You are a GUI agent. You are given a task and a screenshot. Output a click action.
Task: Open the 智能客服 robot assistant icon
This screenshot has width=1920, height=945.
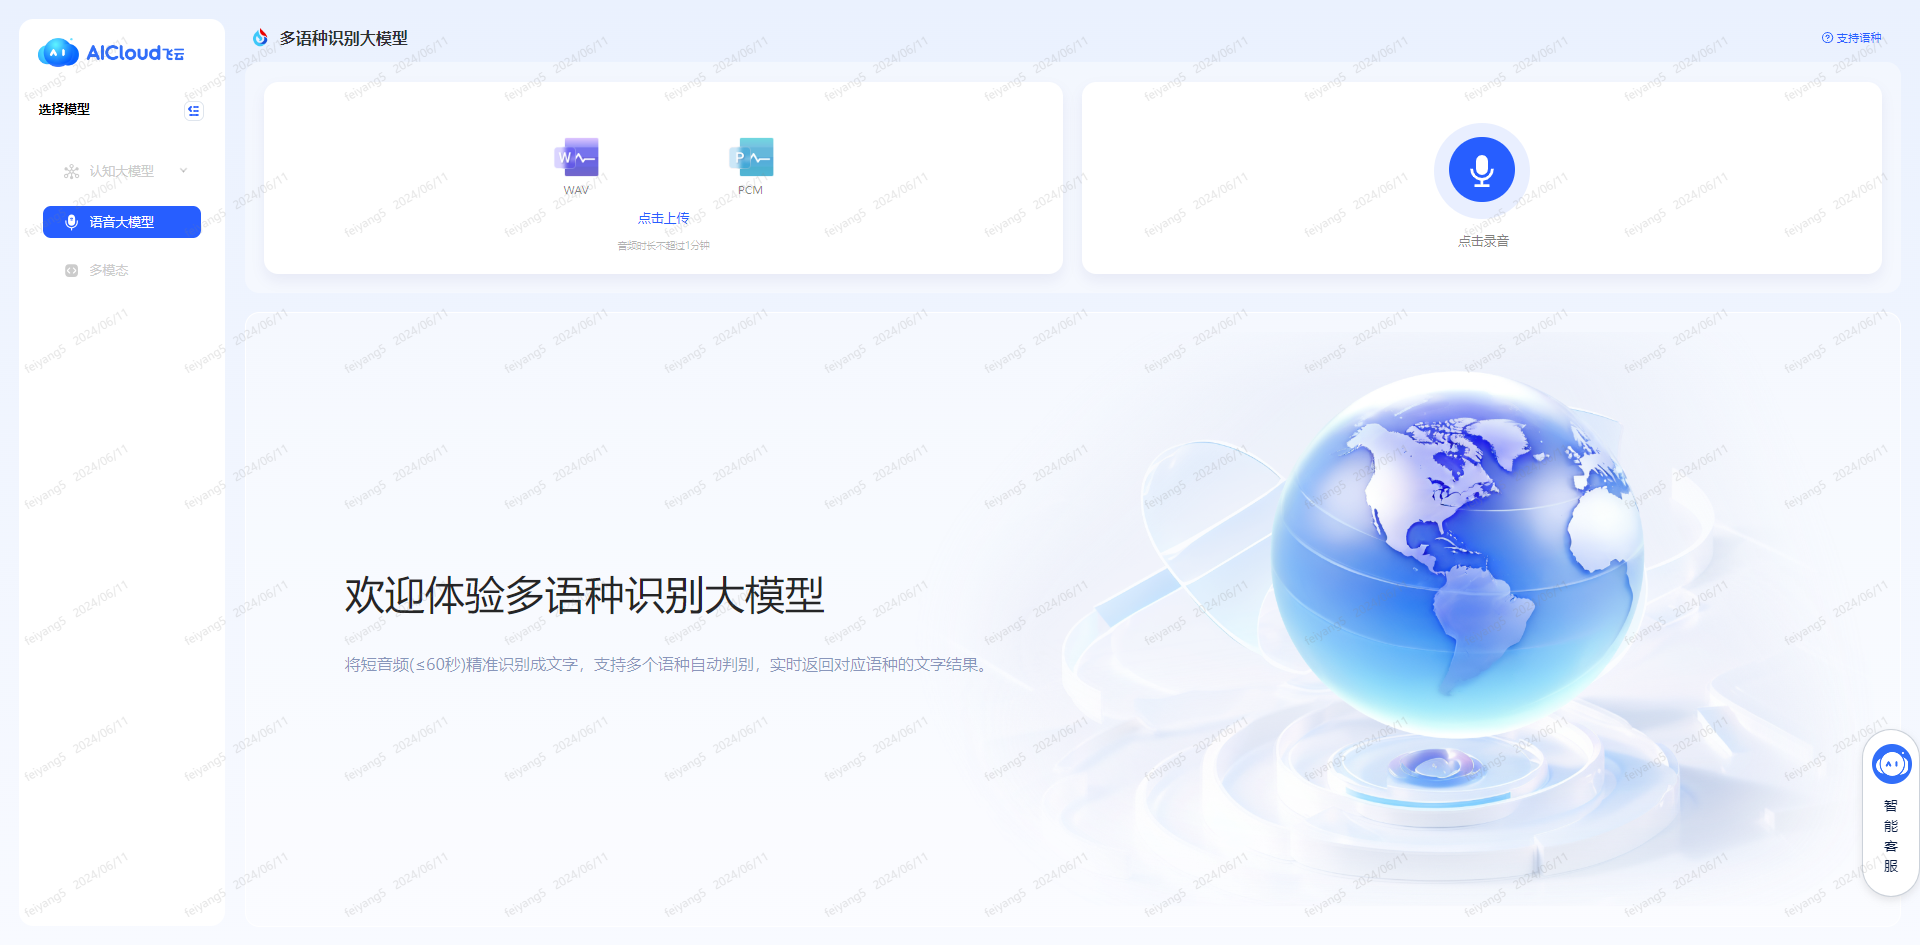click(x=1891, y=765)
